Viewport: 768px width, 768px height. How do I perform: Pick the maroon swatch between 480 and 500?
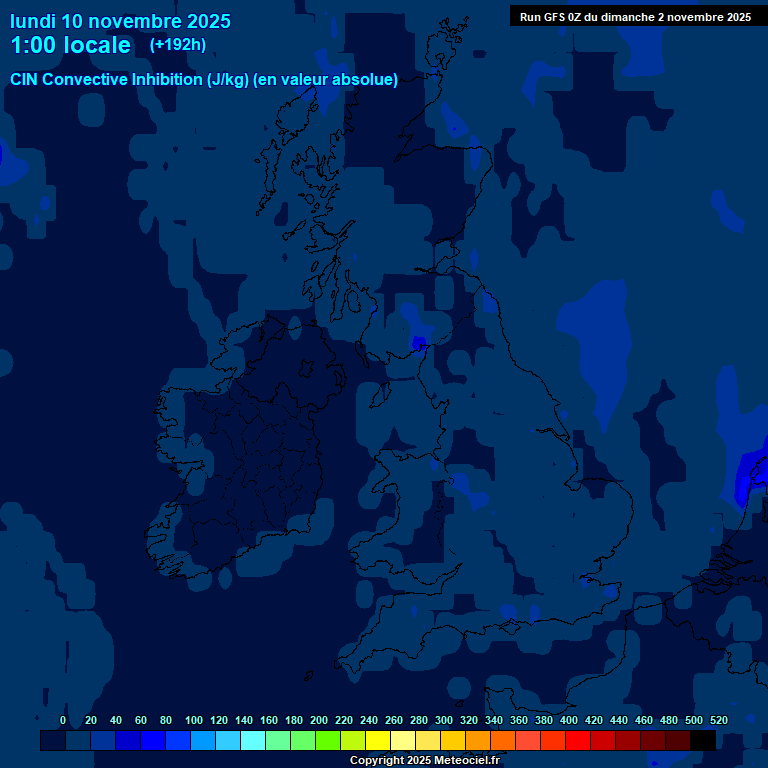click(677, 740)
